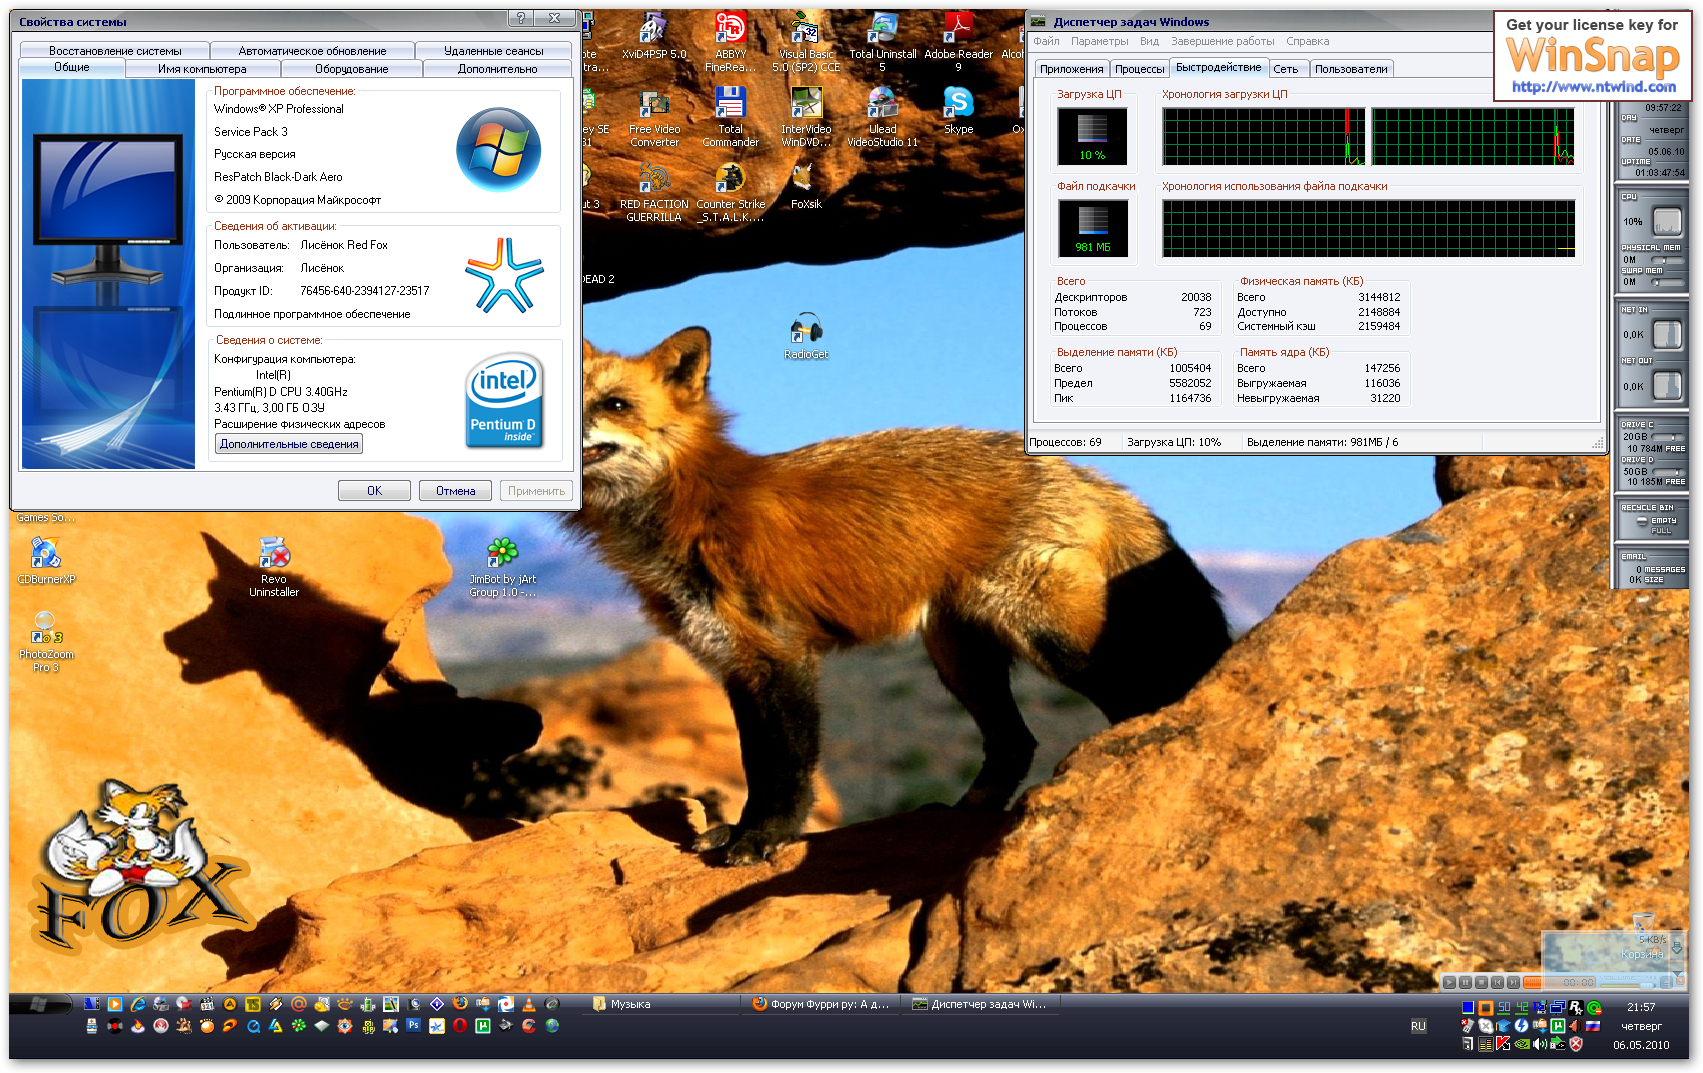Open the Вид menu in Task Manager
This screenshot has height=1073, width=1703.
coord(1149,41)
